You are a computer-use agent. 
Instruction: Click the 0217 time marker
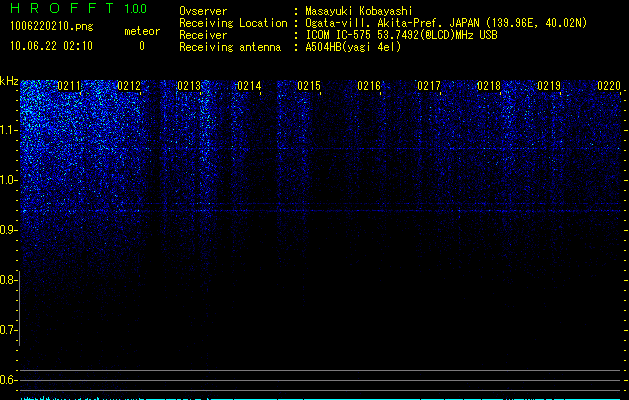tap(429, 86)
